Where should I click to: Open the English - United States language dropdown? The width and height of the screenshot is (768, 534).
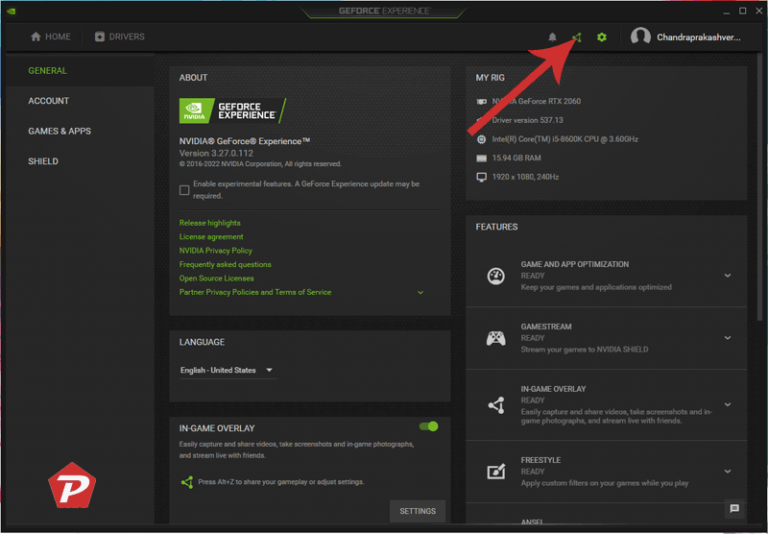coord(226,370)
